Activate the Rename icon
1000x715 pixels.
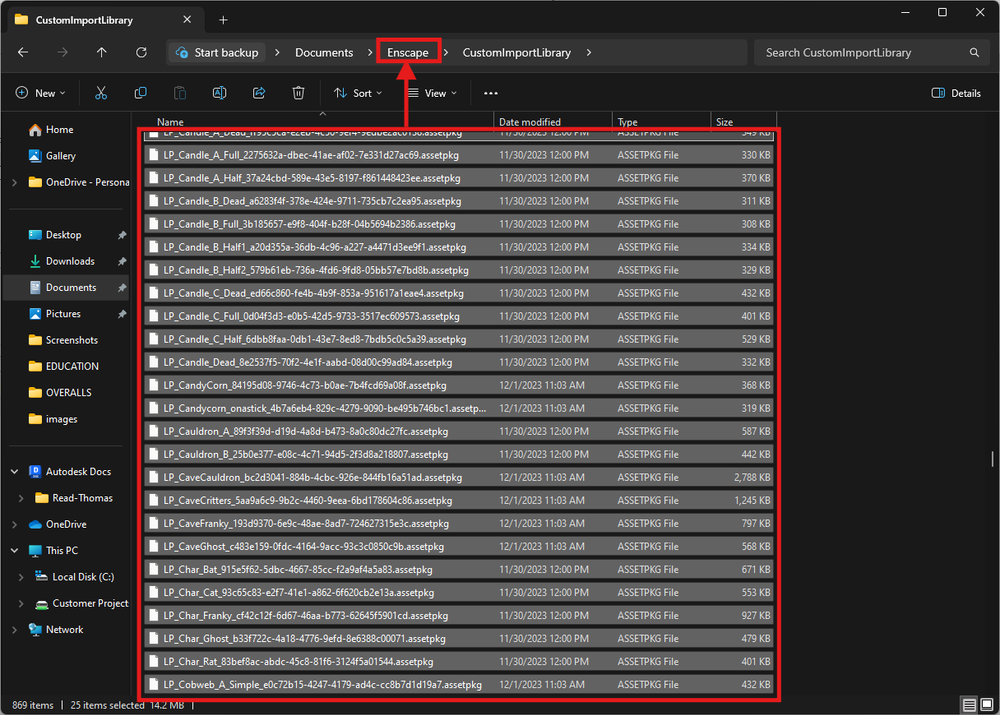219,92
